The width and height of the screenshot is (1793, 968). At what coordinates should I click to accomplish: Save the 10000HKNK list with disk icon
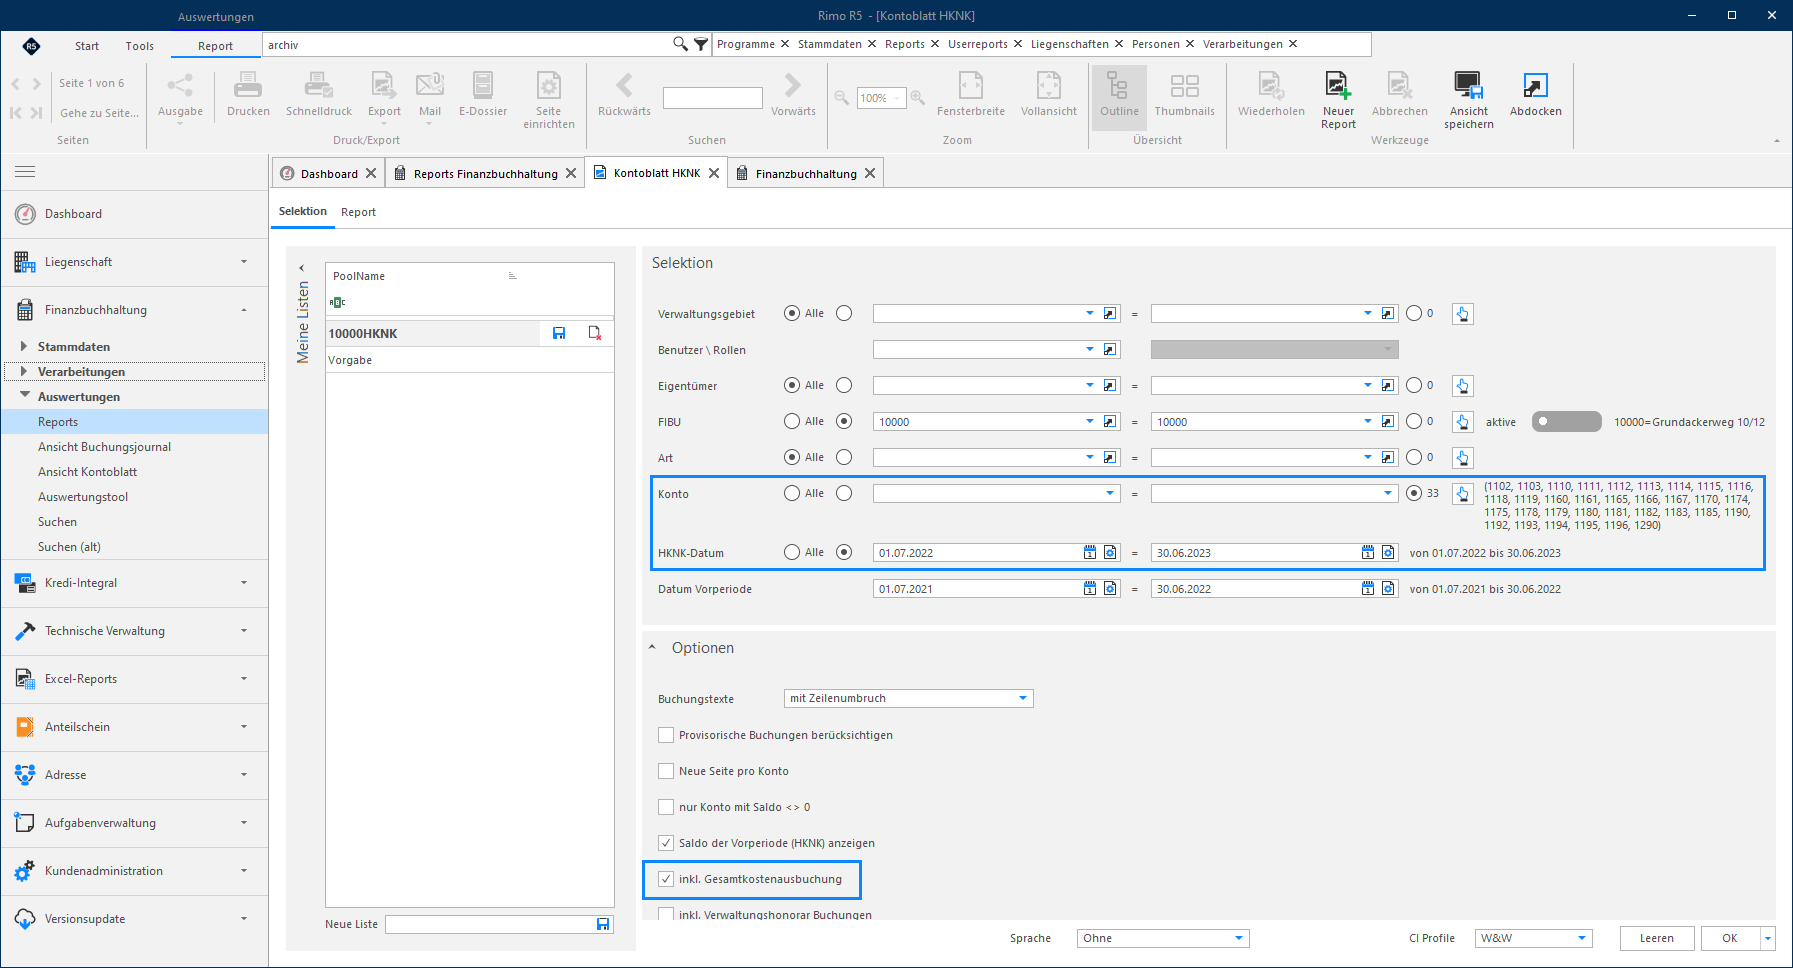pos(559,333)
